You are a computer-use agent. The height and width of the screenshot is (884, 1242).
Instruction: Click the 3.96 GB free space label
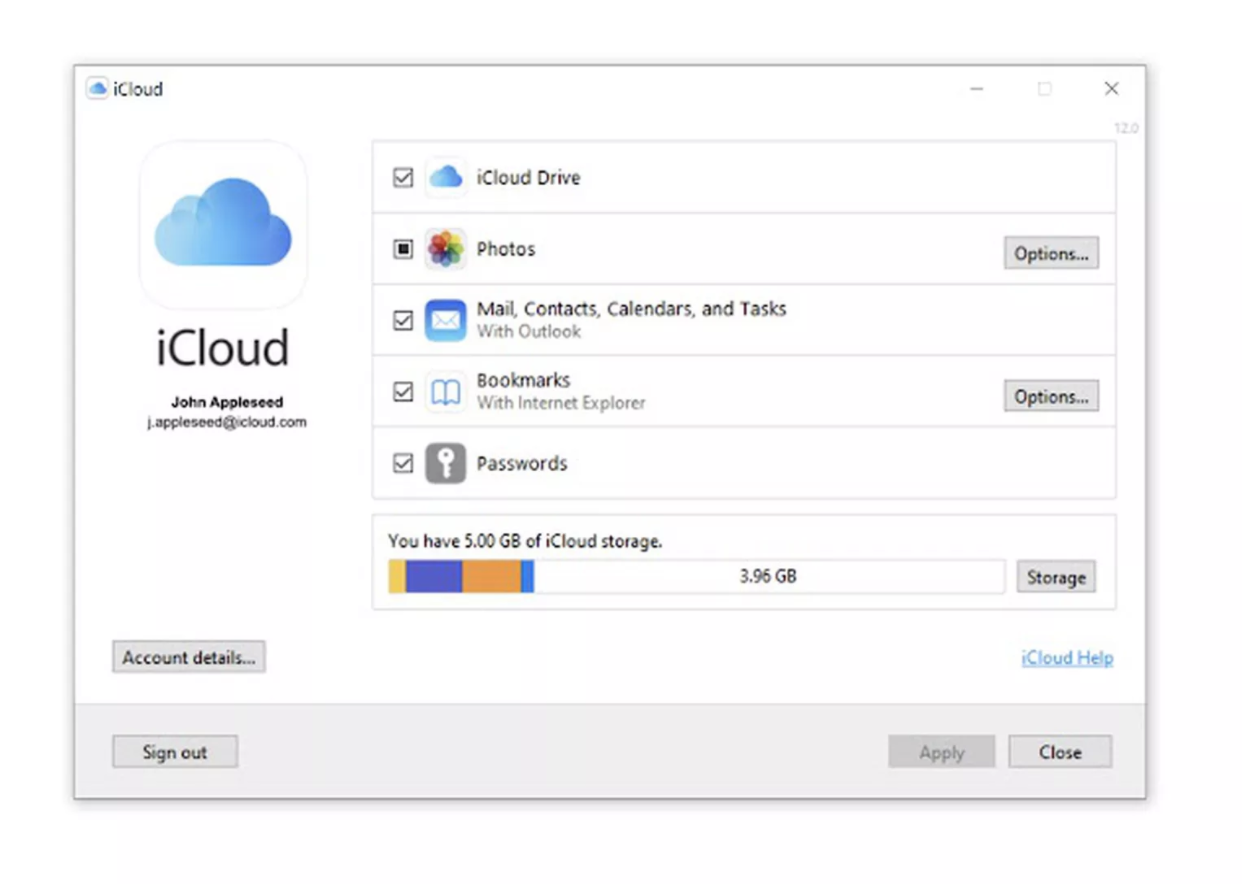tap(768, 577)
